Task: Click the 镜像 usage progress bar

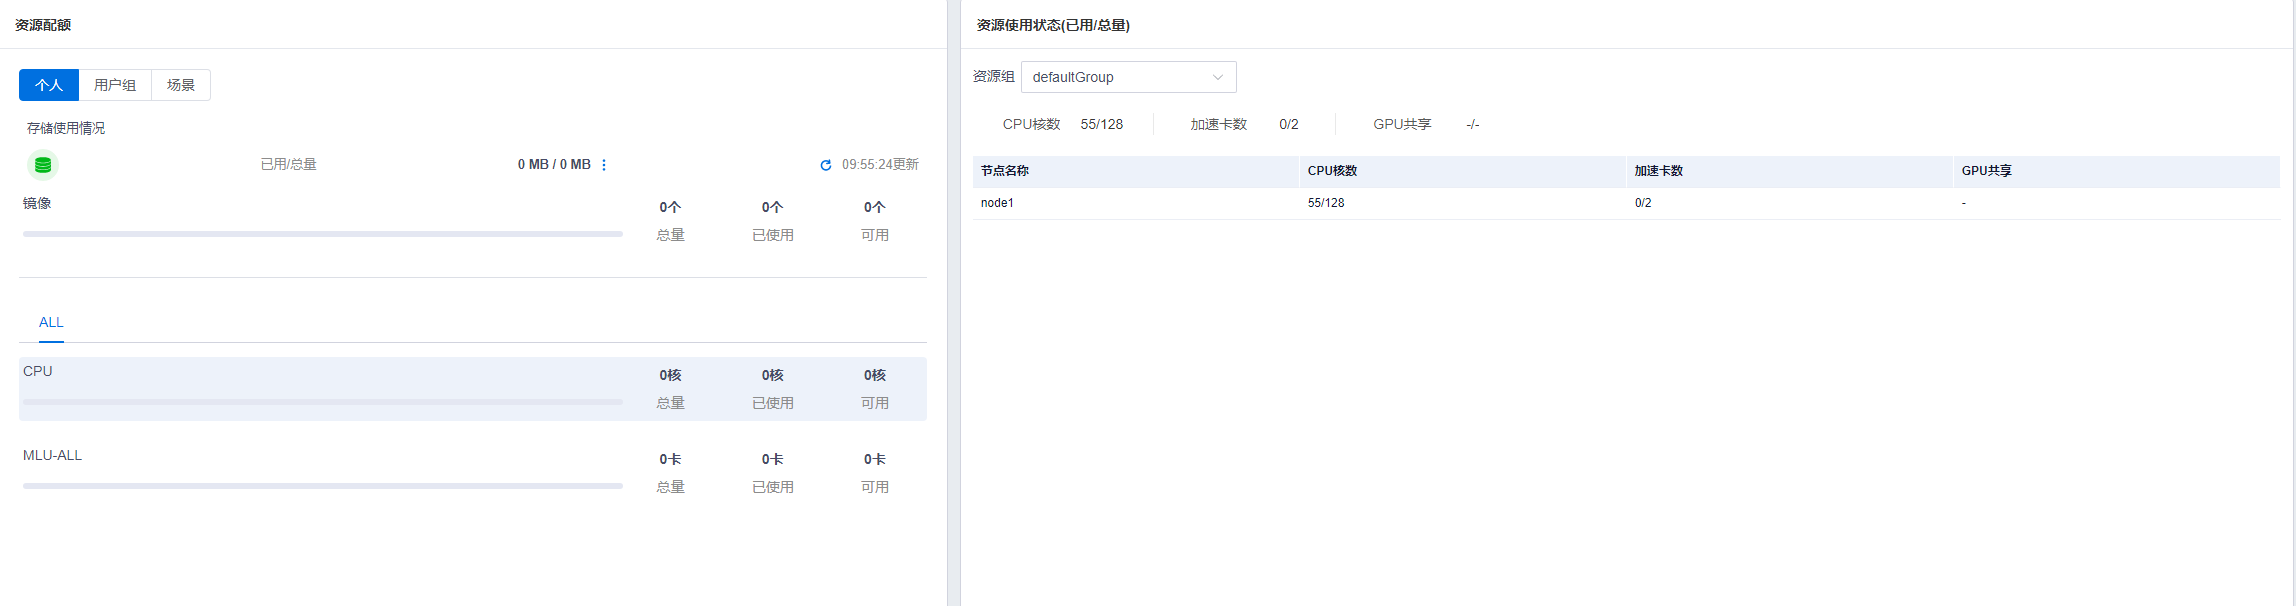Action: (322, 234)
